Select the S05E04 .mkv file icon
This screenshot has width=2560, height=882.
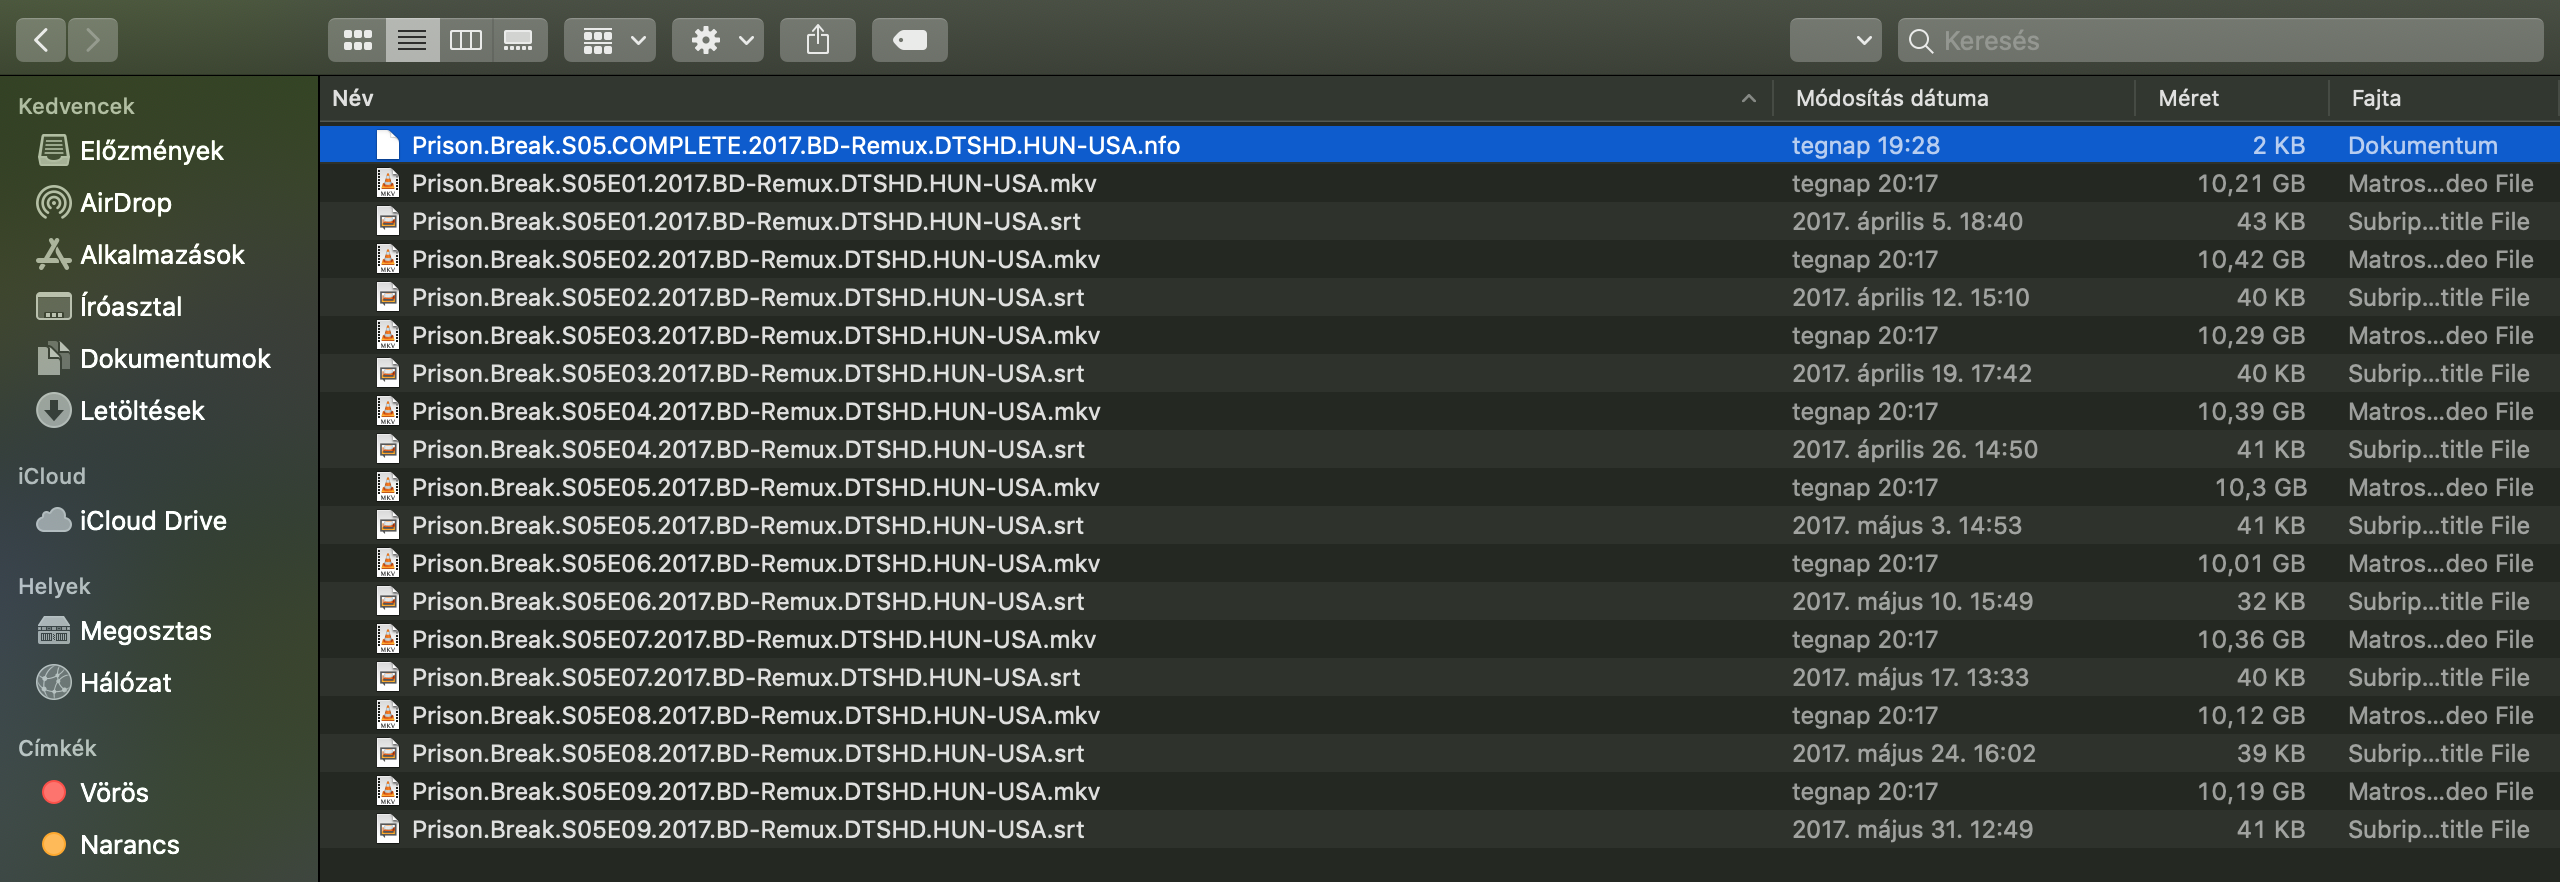click(x=388, y=411)
